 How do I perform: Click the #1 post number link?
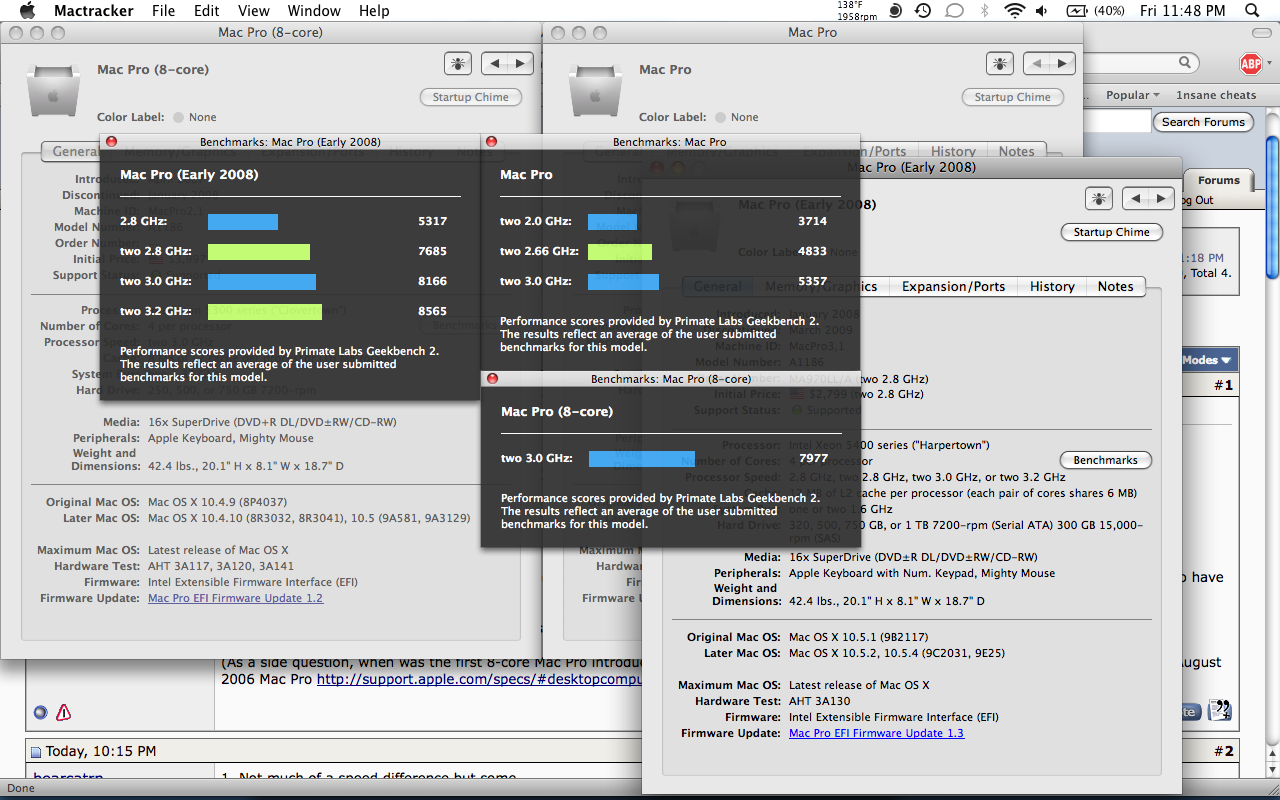tap(1223, 385)
